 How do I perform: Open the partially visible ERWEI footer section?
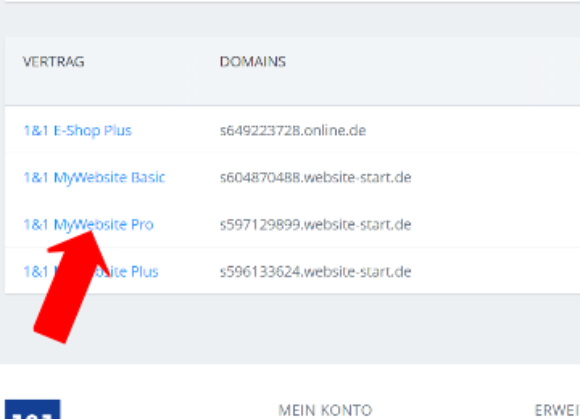[x=557, y=410]
